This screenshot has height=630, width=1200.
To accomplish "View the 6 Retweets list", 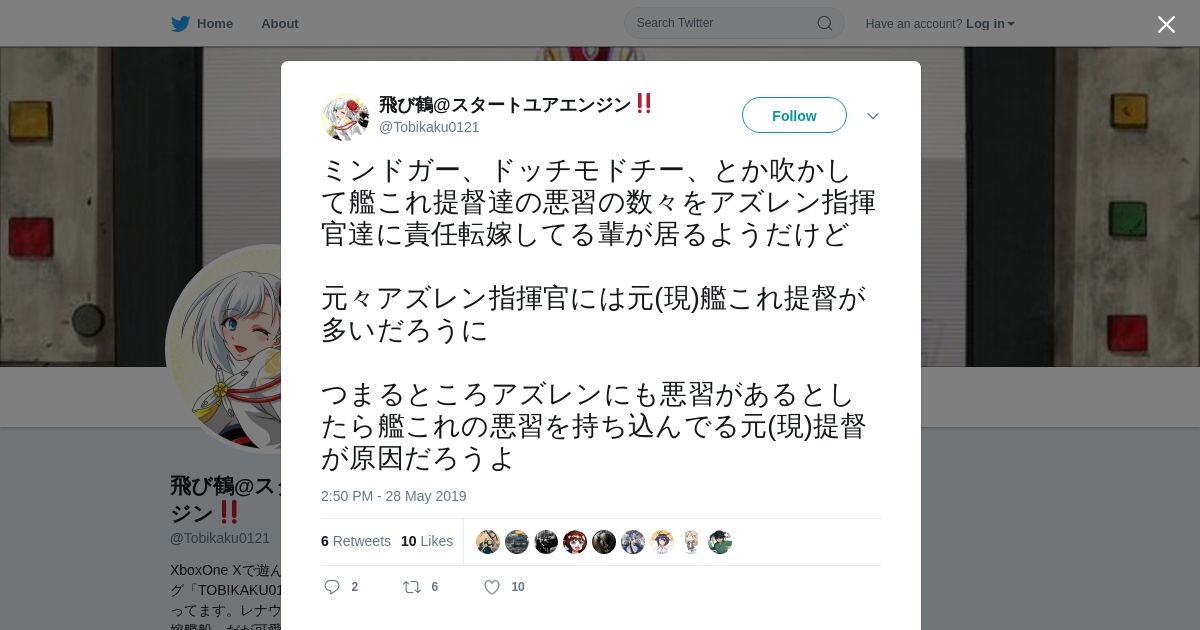I will point(356,541).
